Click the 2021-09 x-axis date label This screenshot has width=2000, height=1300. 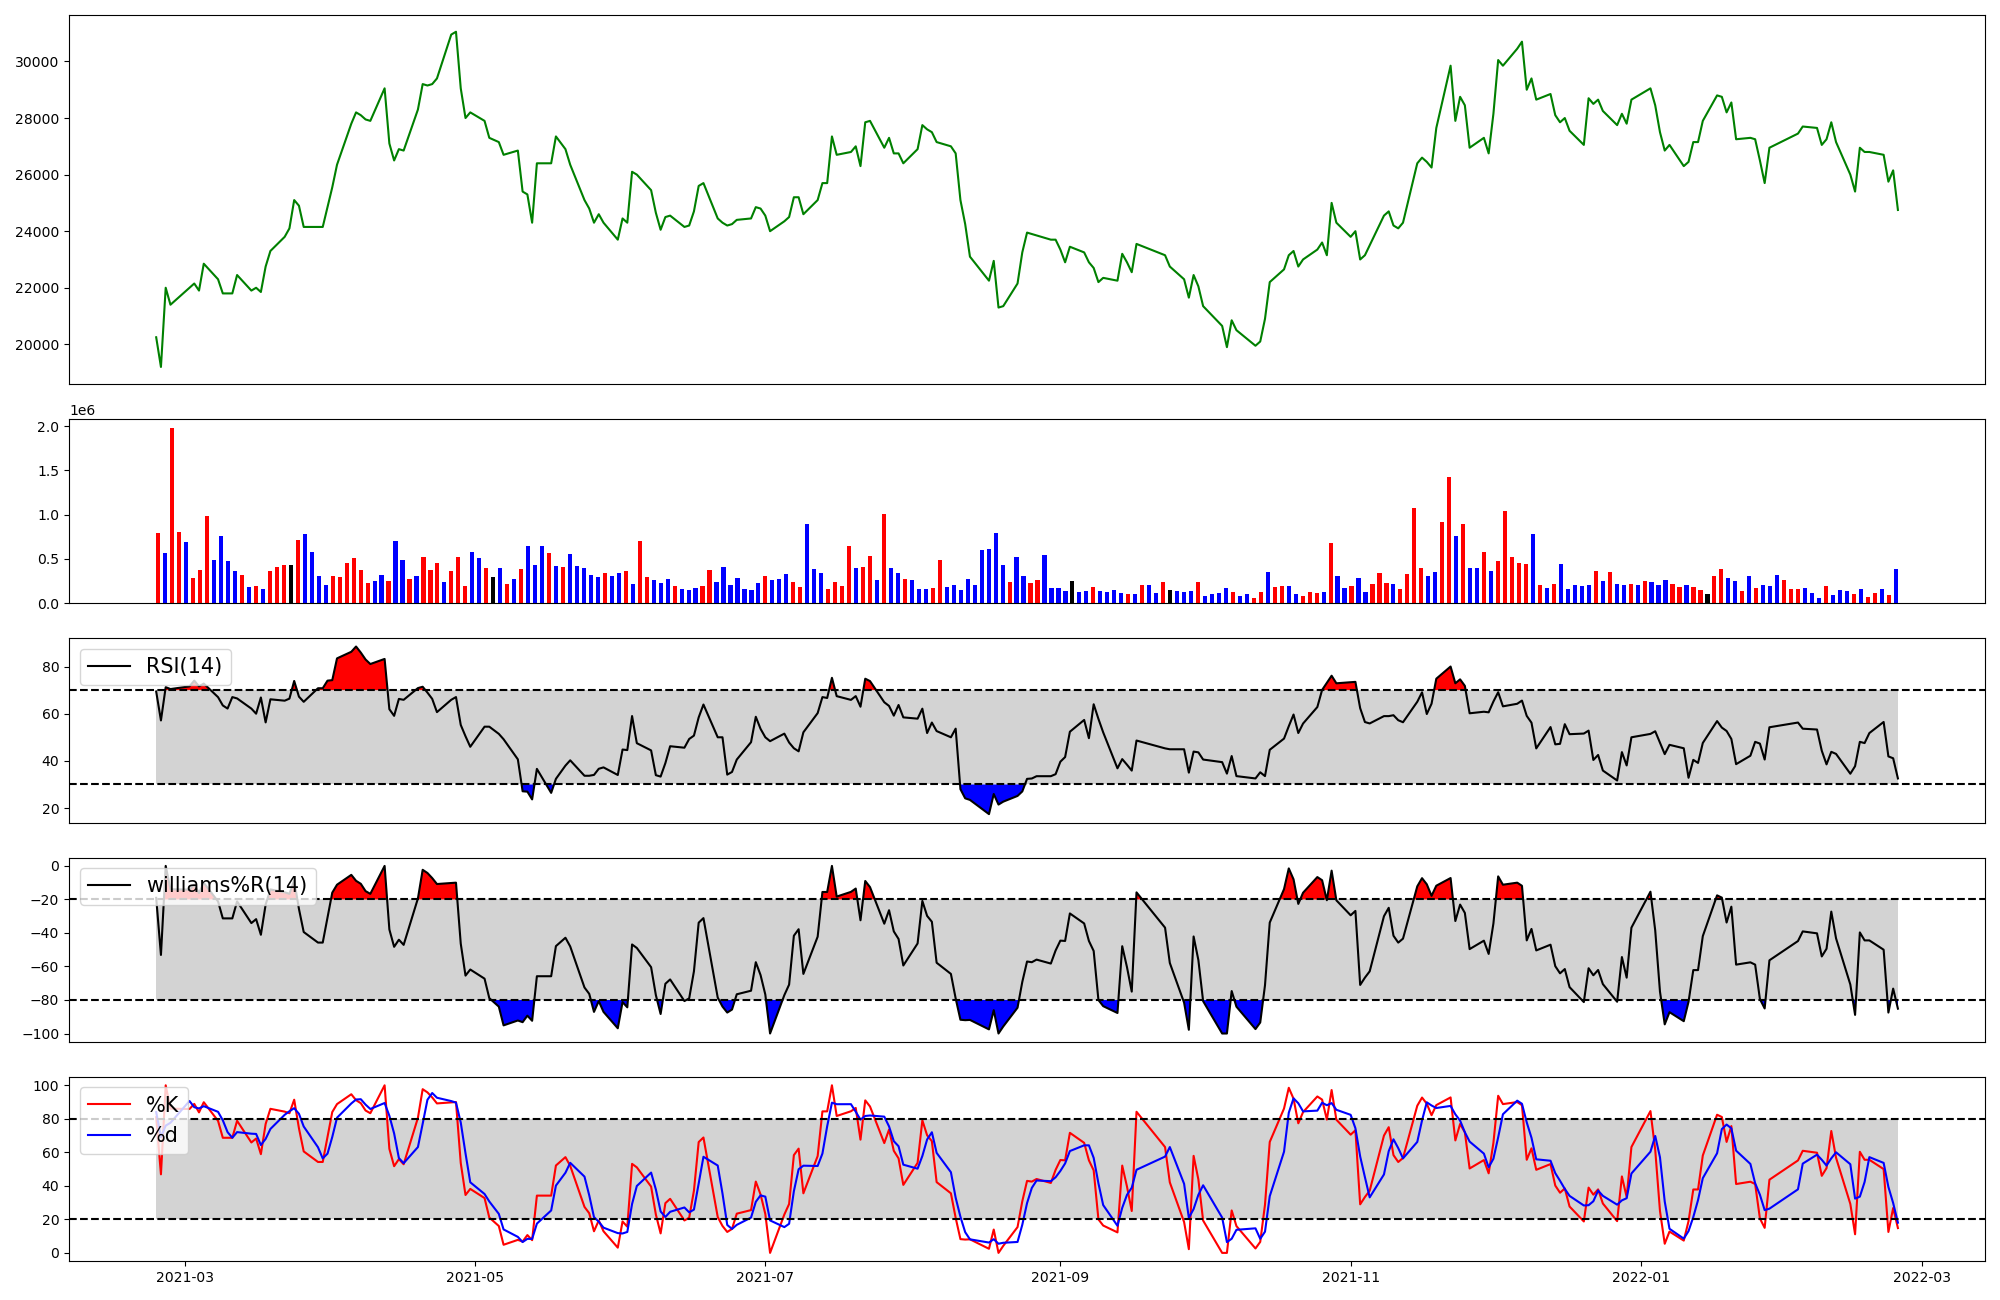point(1059,1276)
